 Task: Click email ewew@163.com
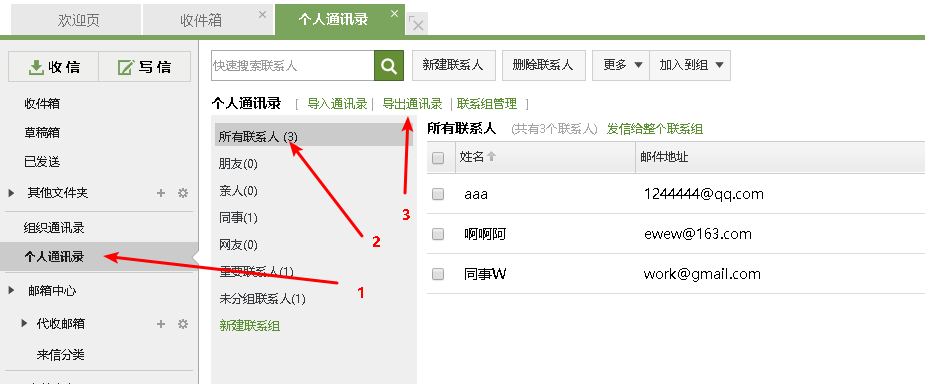click(698, 234)
